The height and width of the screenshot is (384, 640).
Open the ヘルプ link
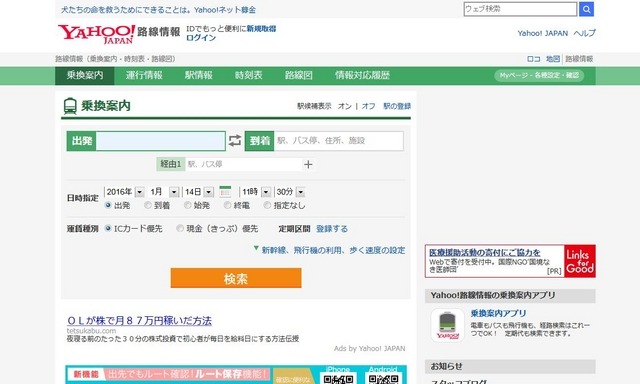tap(584, 33)
